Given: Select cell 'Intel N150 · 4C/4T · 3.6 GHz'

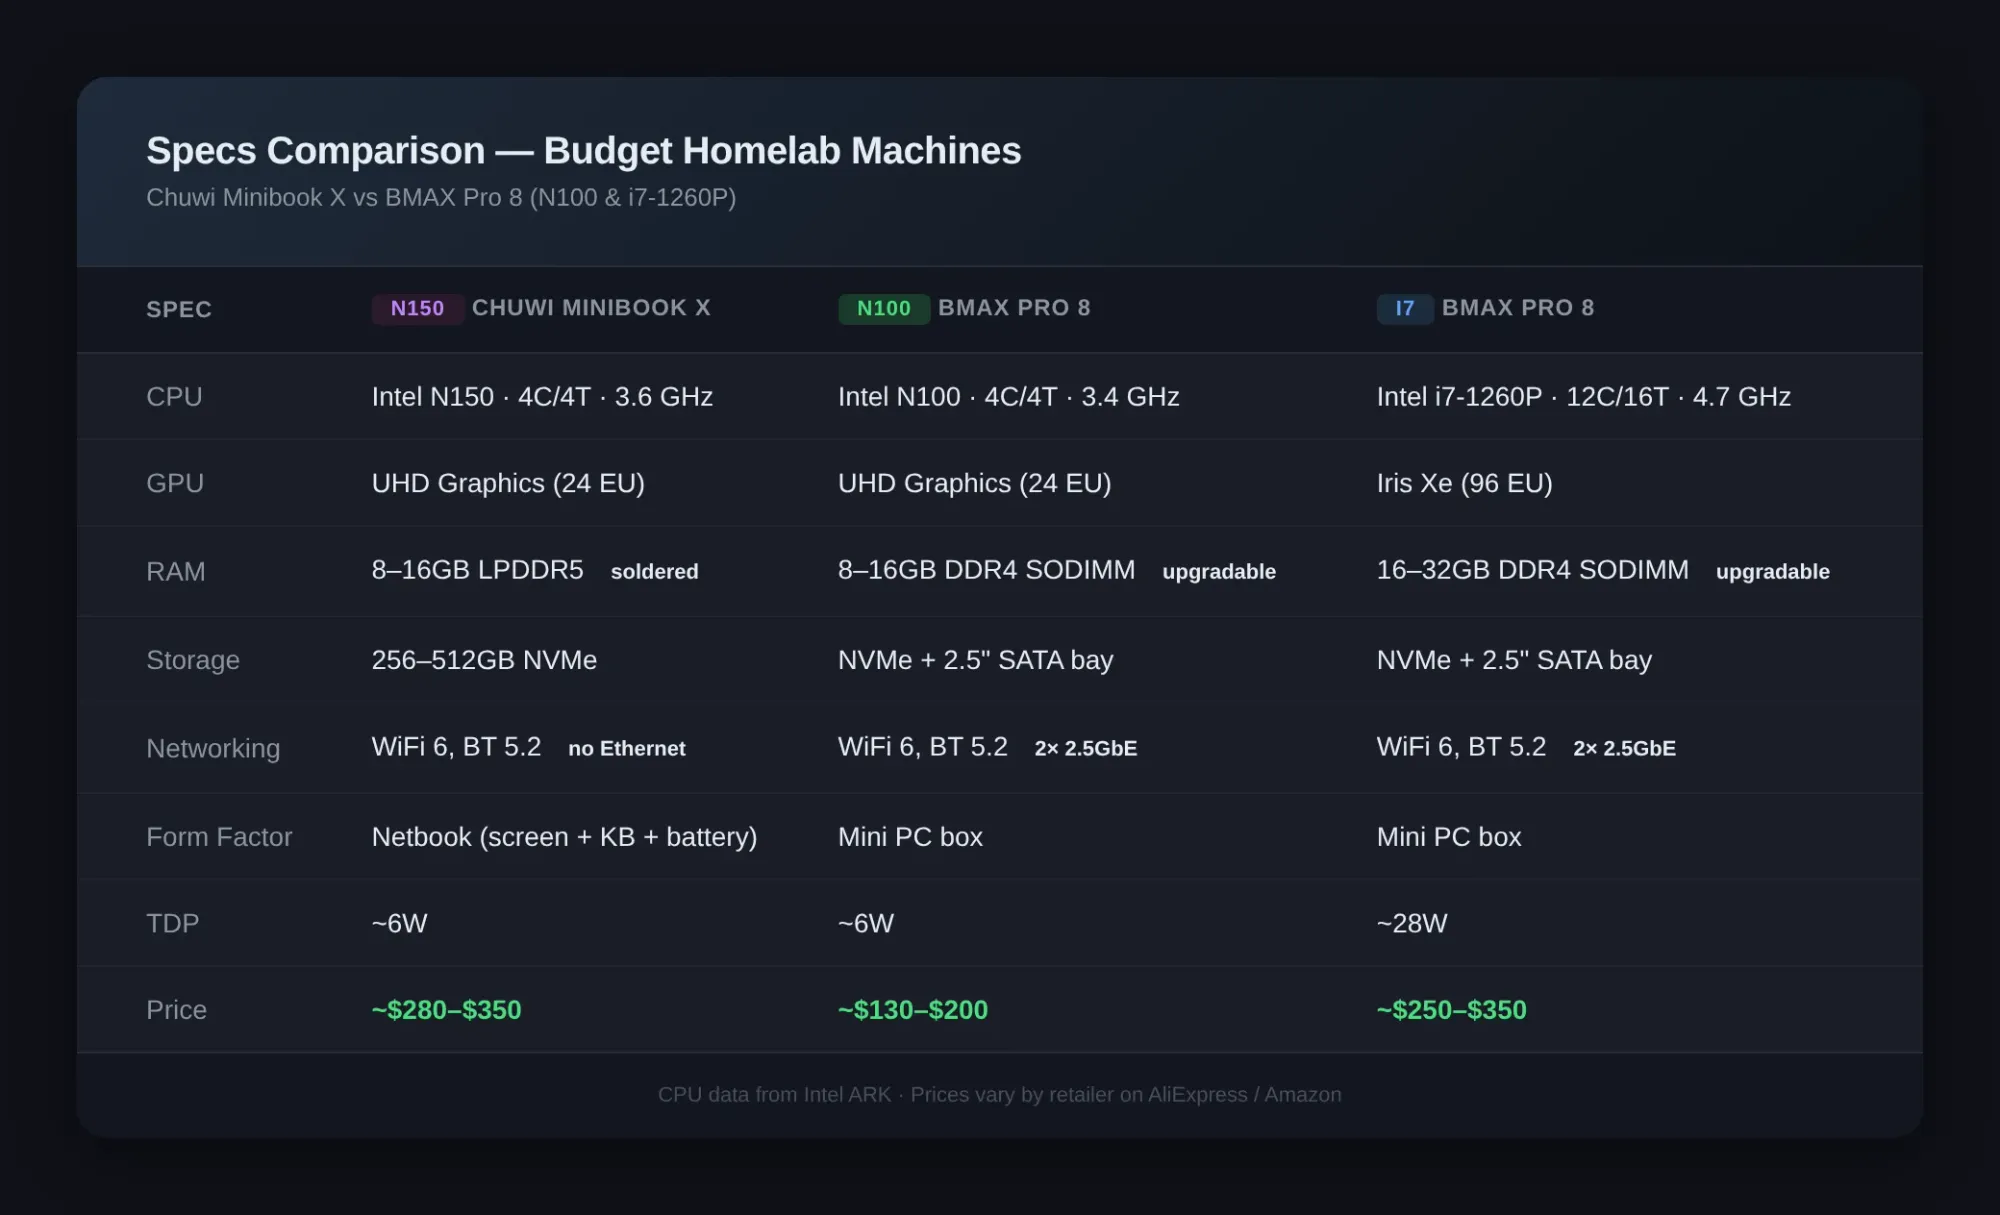Looking at the screenshot, I should point(542,397).
